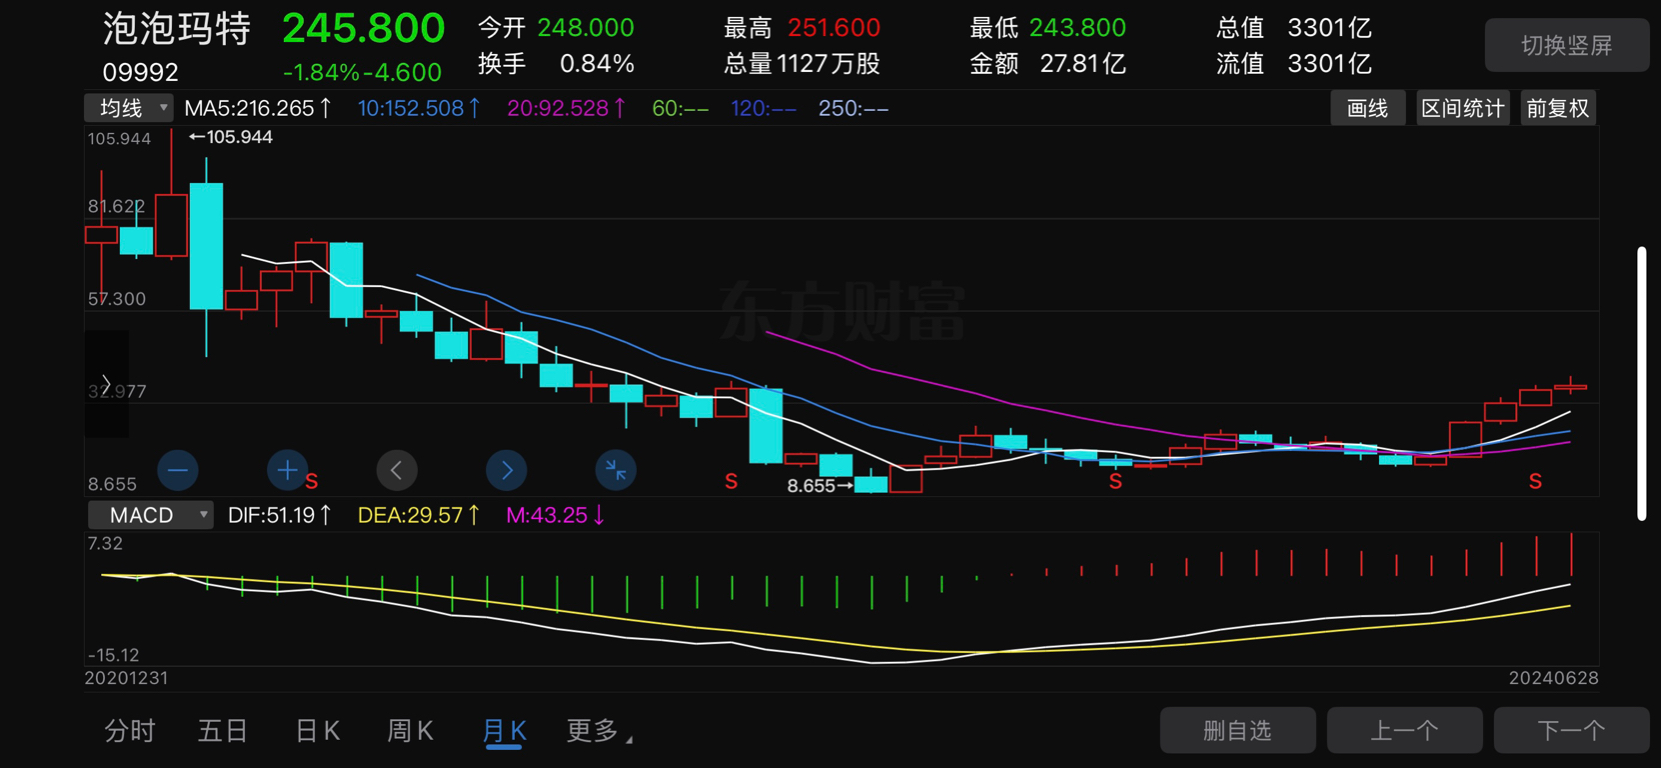This screenshot has width=1662, height=768.
Task: Zoom in chart with plus icon
Action: [287, 470]
